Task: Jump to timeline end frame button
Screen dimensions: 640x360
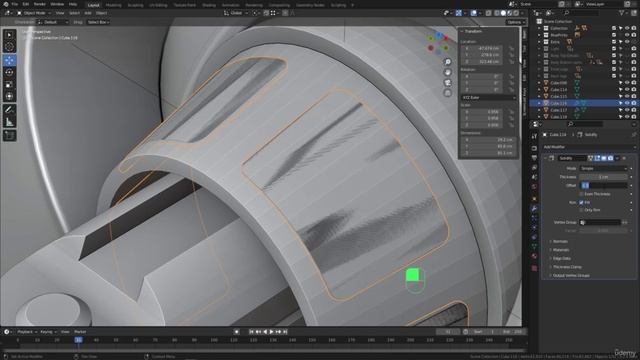Action: point(285,332)
